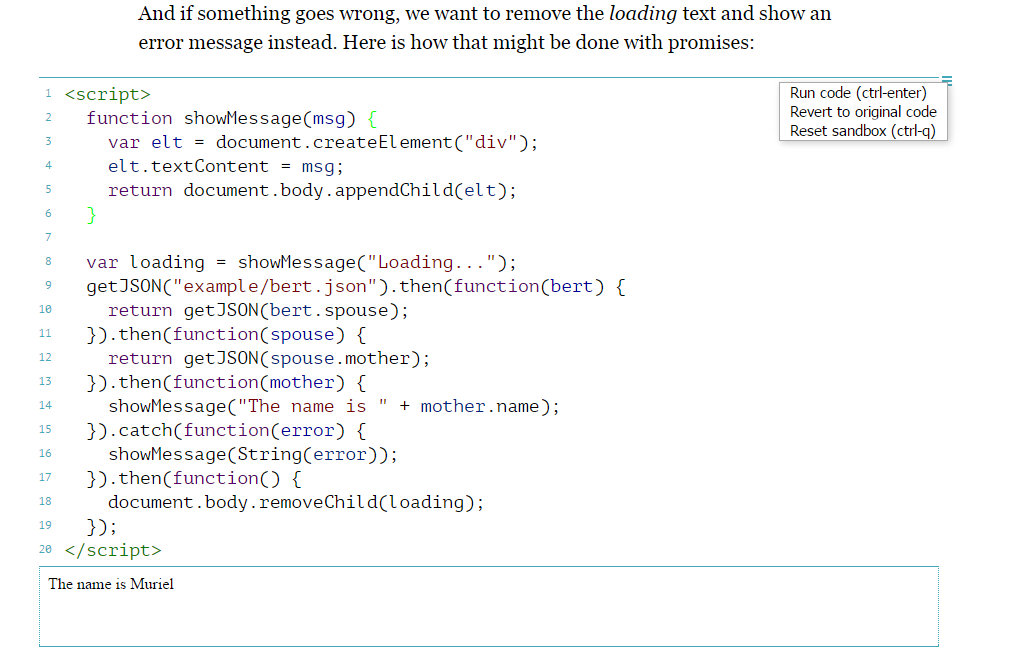The height and width of the screenshot is (655, 1012).
Task: Choose Run code (ctrl-enter)
Action: click(x=858, y=93)
